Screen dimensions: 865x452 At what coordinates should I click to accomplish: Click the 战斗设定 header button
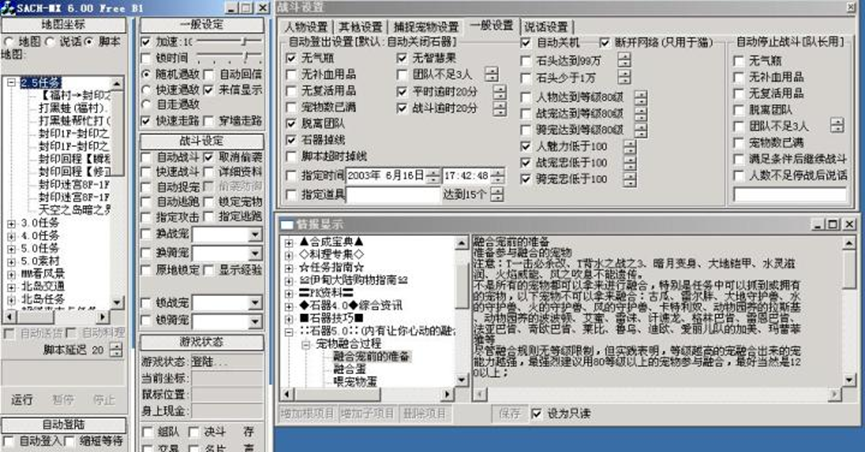[201, 141]
